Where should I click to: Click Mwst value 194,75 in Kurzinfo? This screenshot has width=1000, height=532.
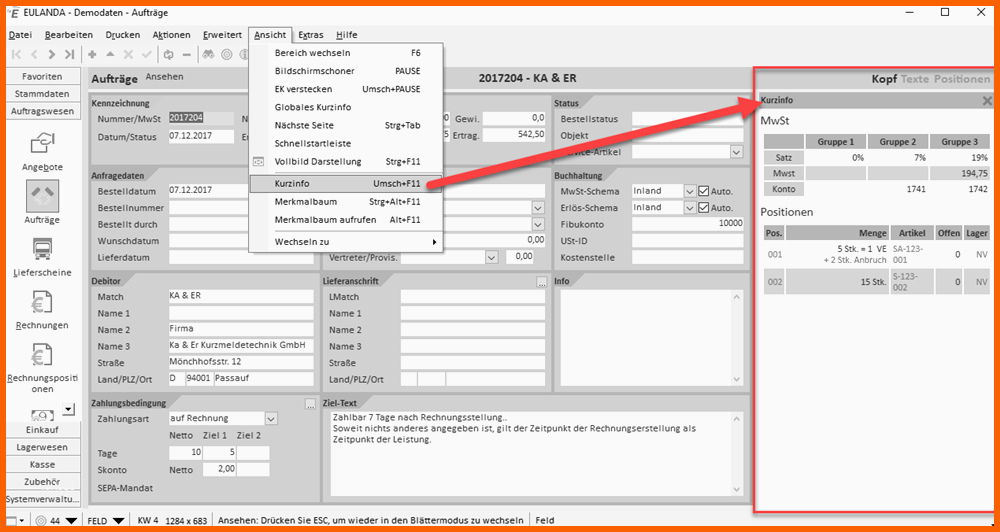pyautogui.click(x=960, y=173)
